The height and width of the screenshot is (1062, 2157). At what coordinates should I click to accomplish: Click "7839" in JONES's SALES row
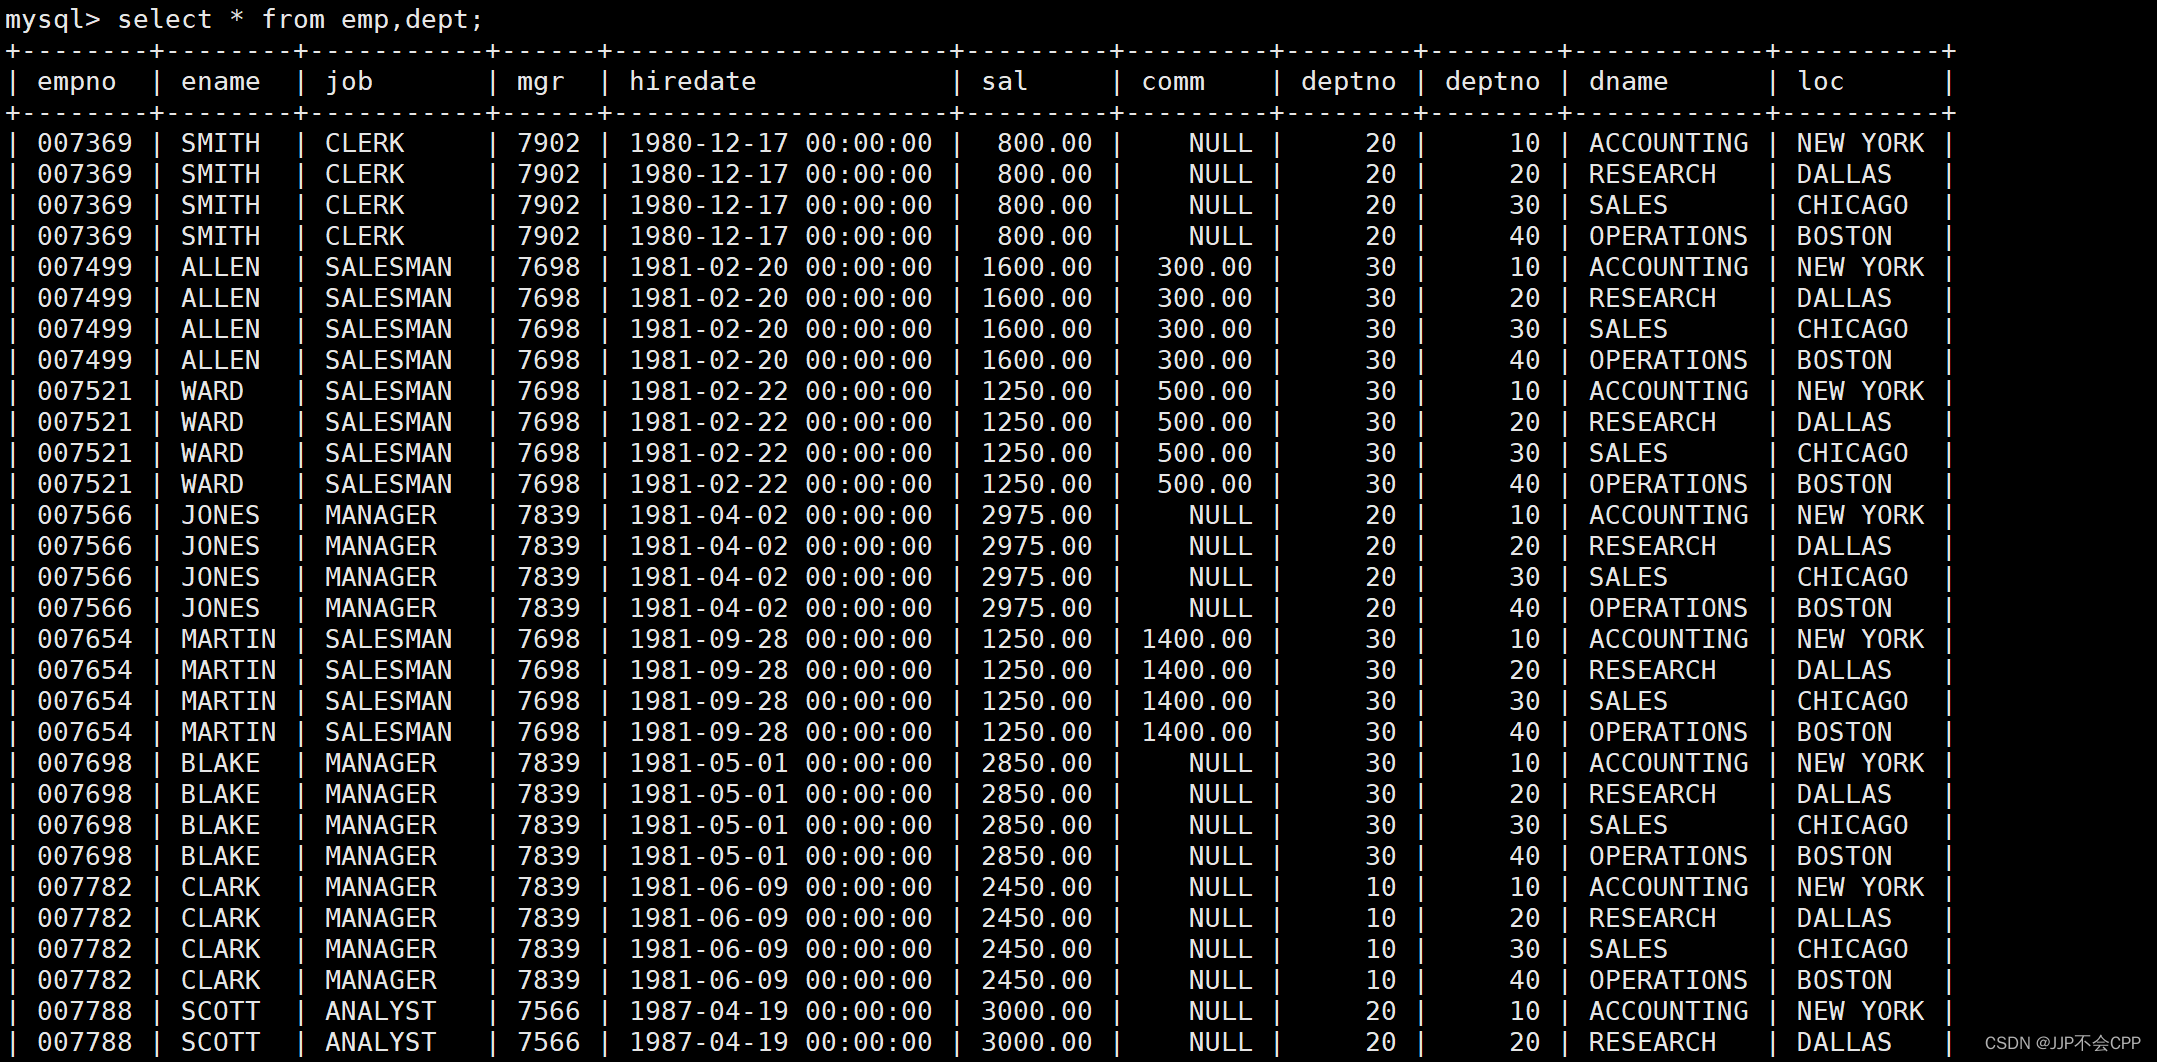(x=549, y=577)
